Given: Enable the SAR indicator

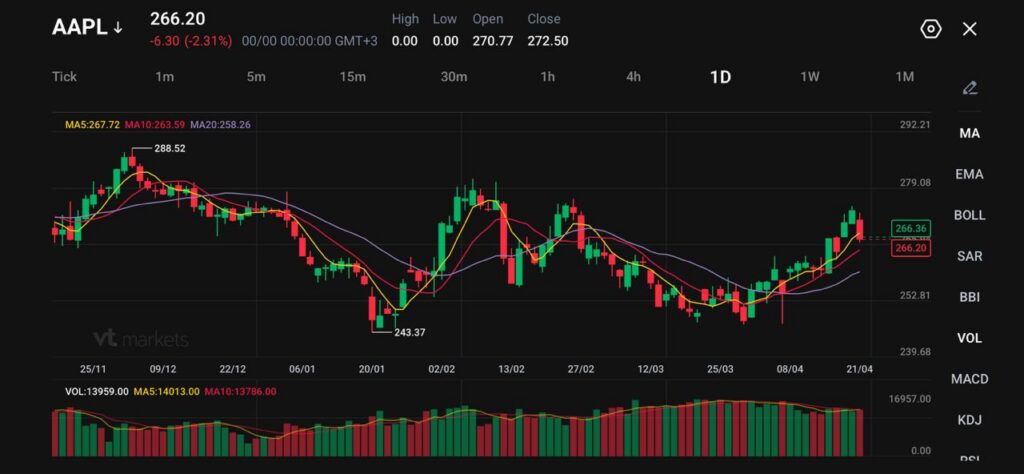Looking at the screenshot, I should point(969,256).
